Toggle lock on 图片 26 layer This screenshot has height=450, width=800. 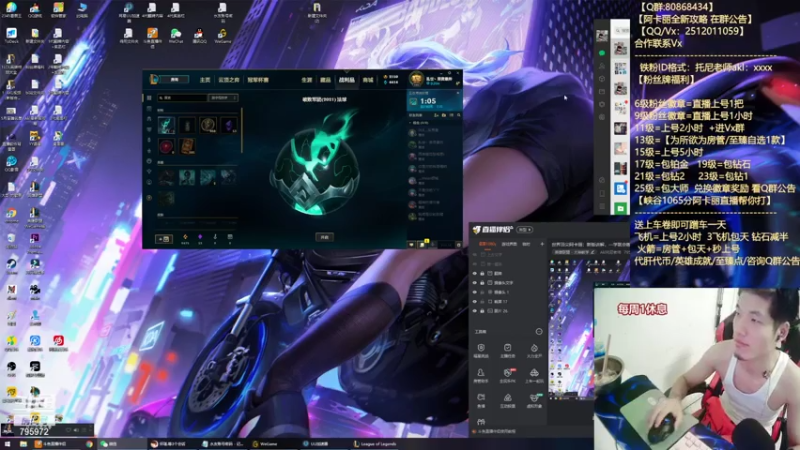coord(482,311)
